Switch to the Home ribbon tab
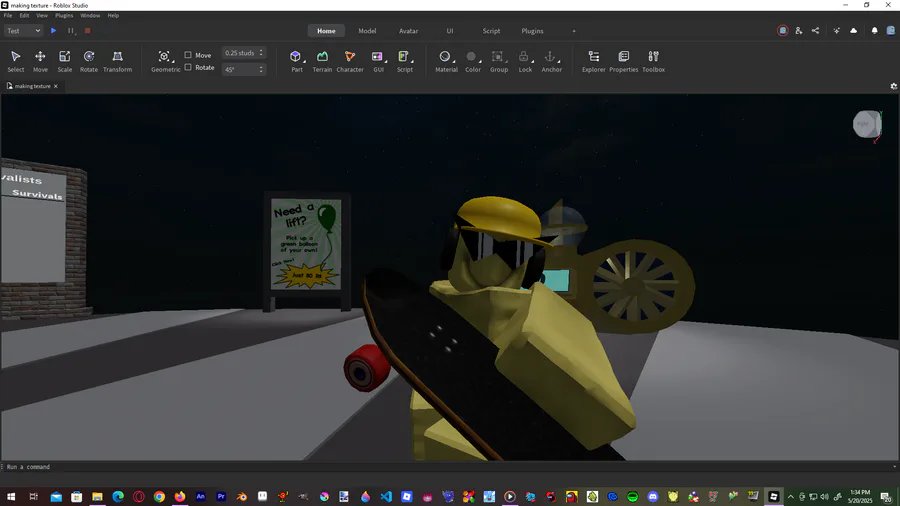This screenshot has width=900, height=506. click(326, 31)
